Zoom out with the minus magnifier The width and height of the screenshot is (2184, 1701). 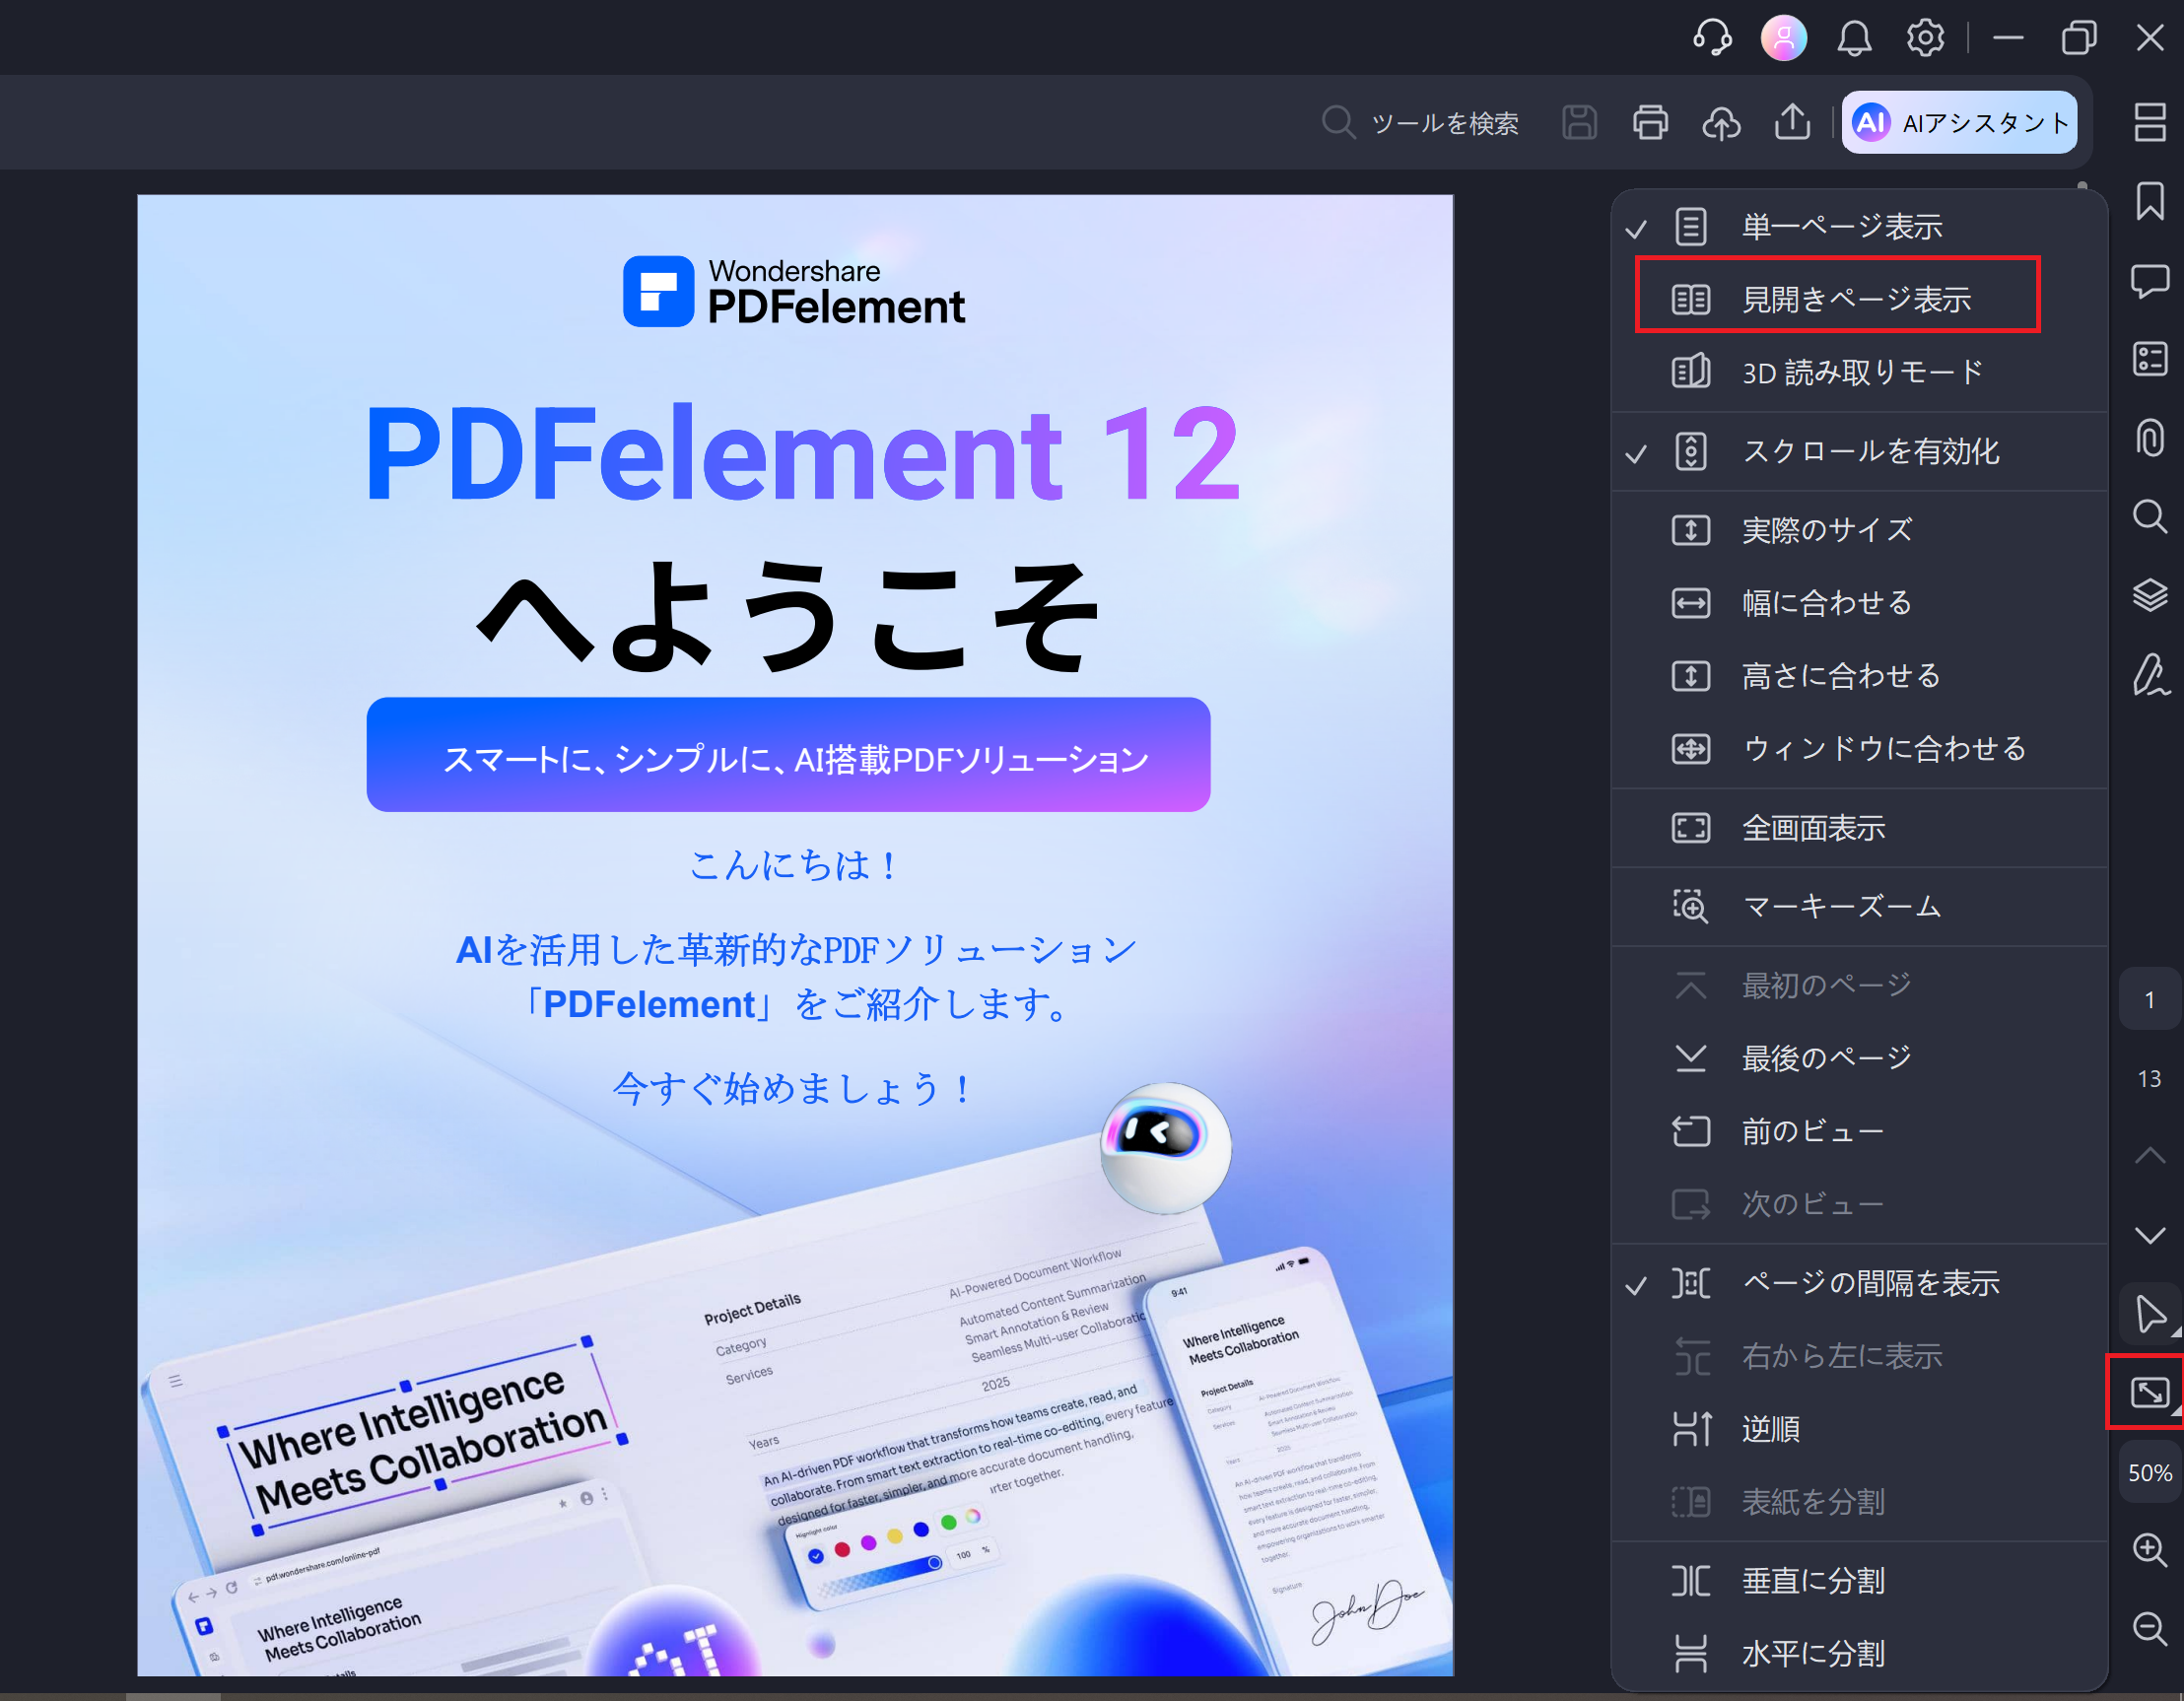[2150, 1629]
